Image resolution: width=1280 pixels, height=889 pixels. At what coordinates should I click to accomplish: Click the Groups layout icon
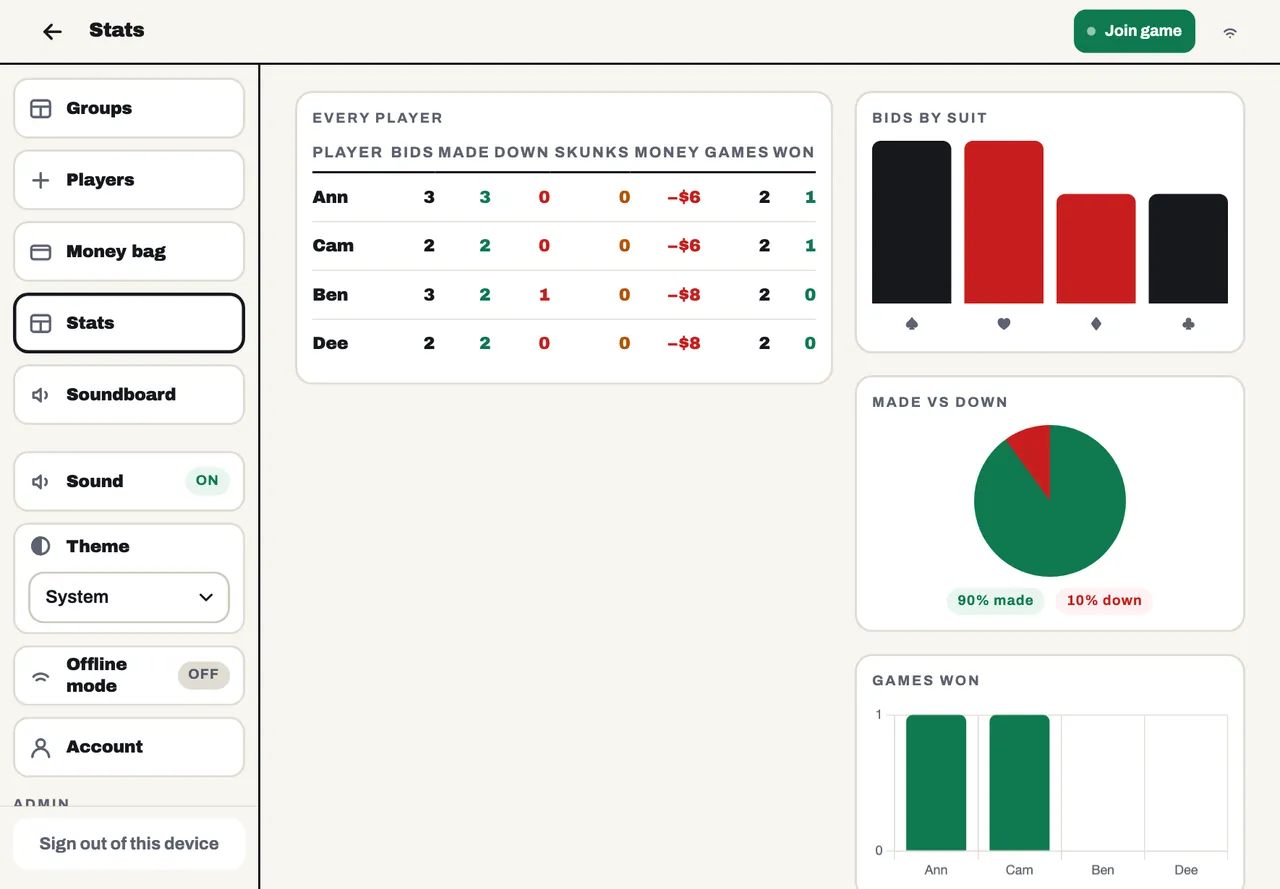pyautogui.click(x=41, y=109)
